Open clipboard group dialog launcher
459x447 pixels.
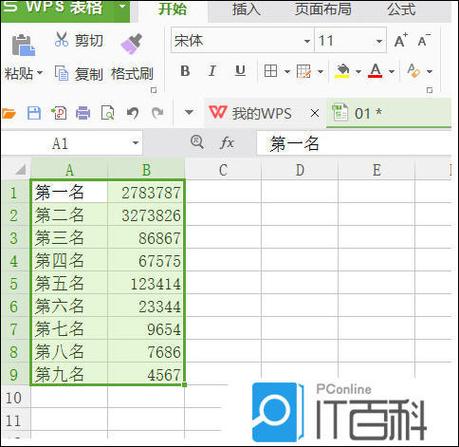(x=154, y=90)
